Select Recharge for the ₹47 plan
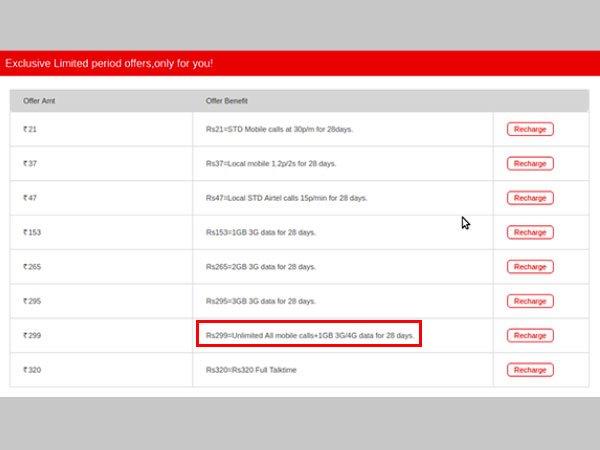 click(x=530, y=198)
